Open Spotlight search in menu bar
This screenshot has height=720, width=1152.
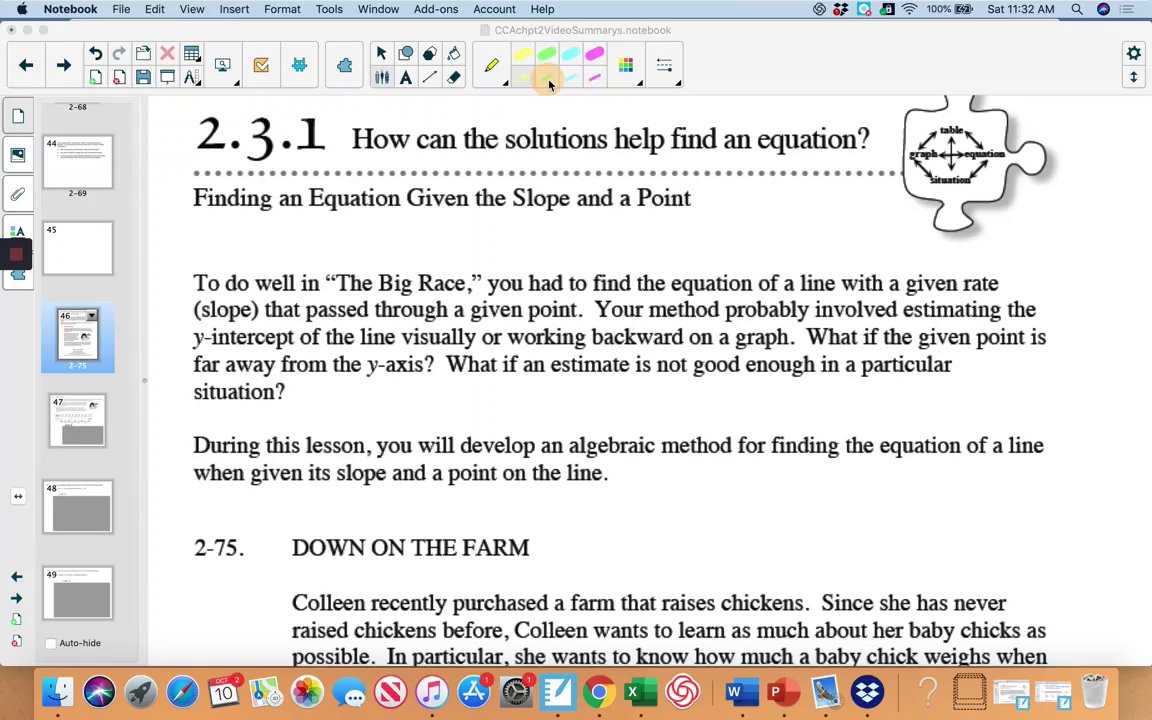point(1076,9)
